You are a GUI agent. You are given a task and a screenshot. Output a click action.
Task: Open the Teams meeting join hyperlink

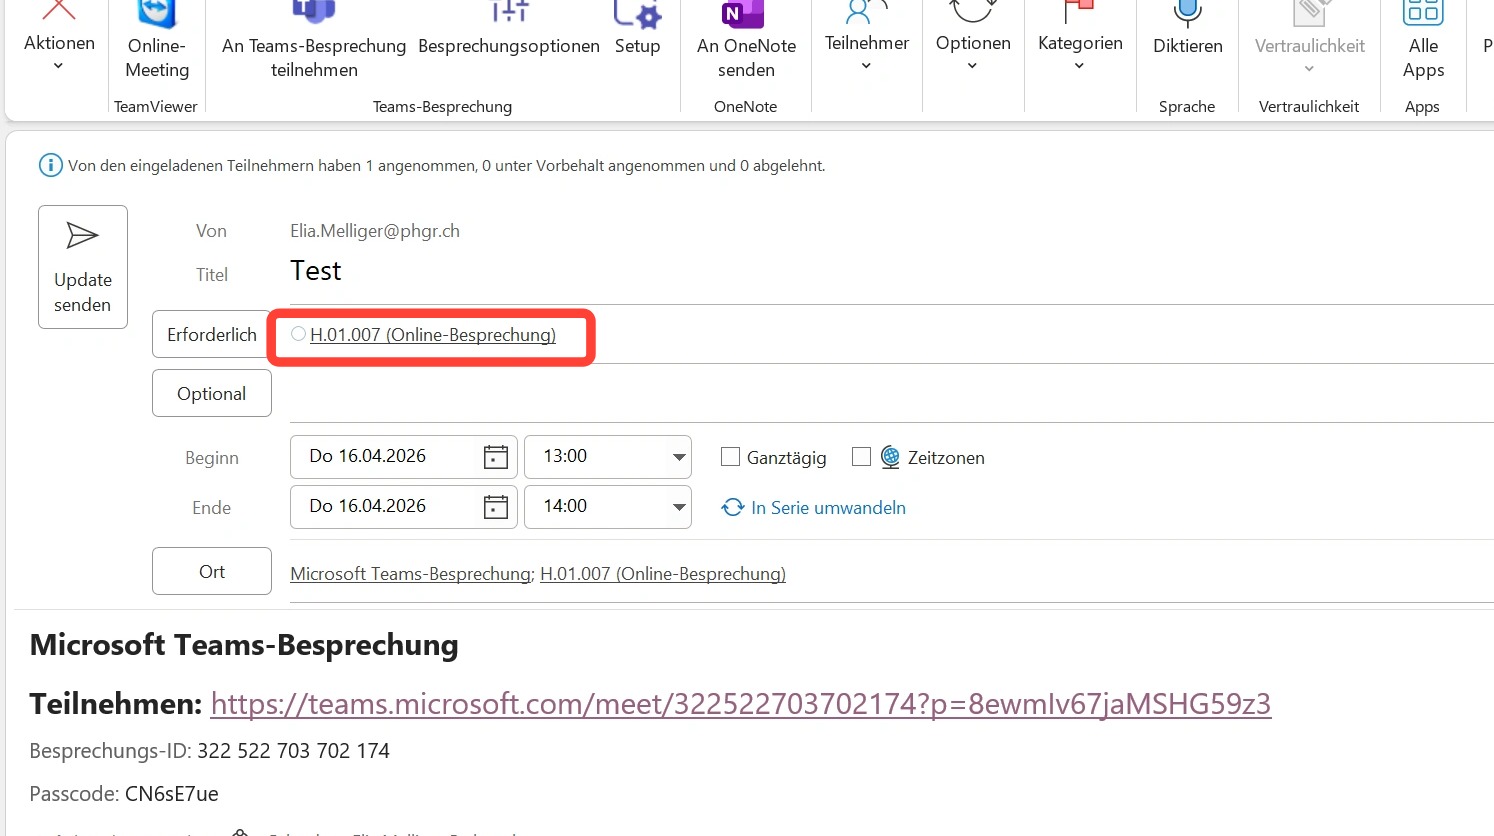[740, 704]
